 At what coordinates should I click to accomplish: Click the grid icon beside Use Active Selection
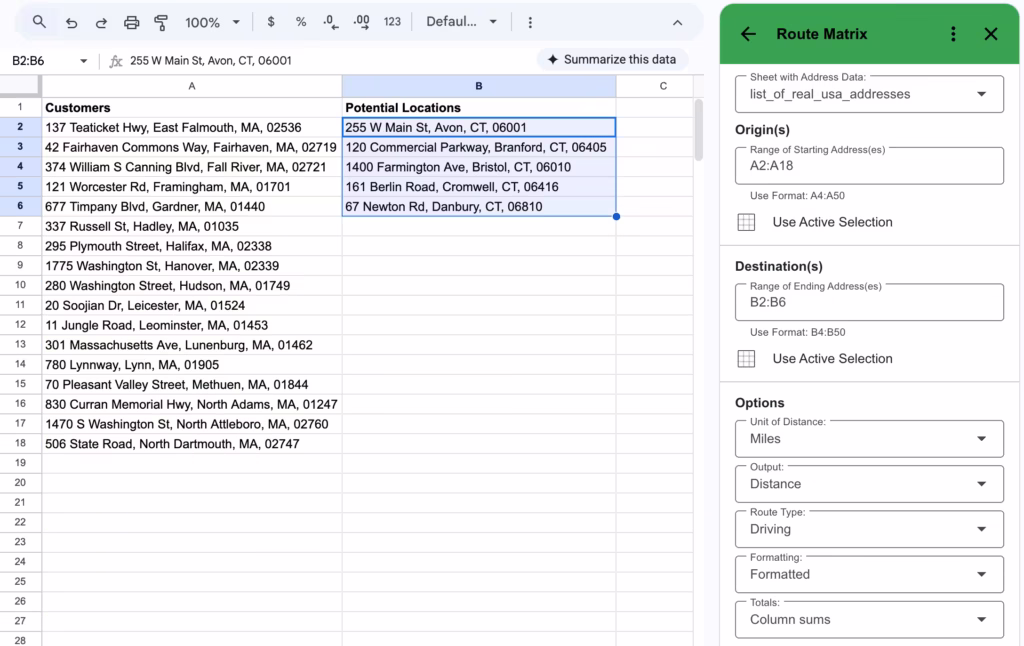click(x=746, y=222)
